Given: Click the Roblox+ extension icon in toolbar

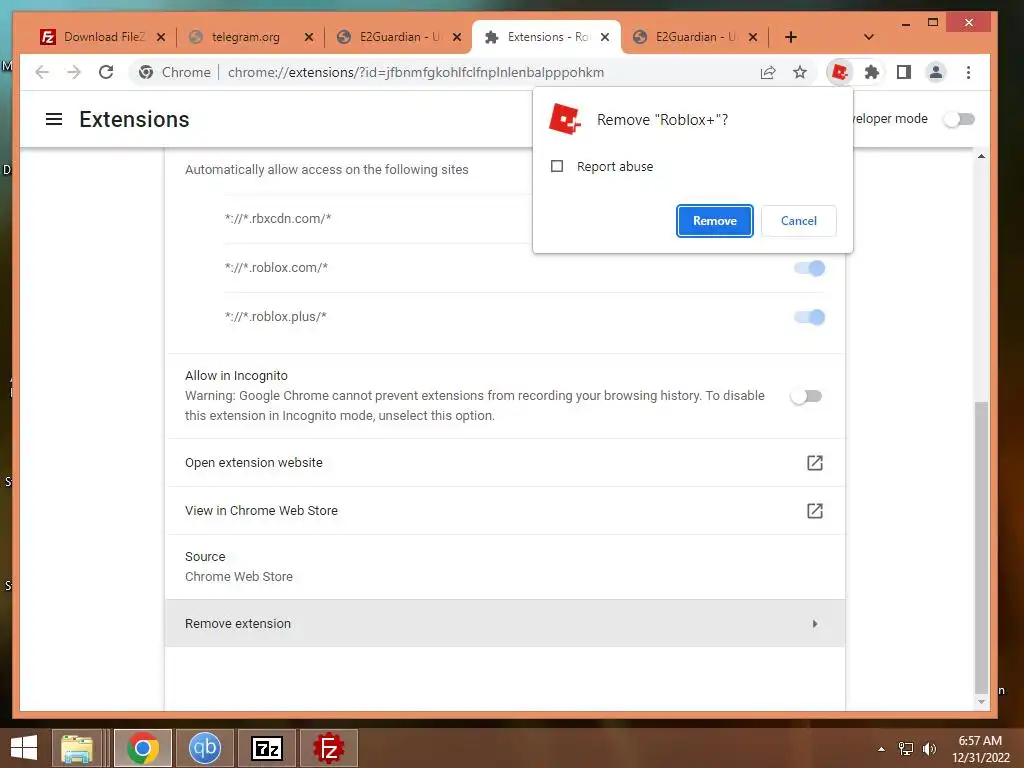Looking at the screenshot, I should tap(840, 72).
